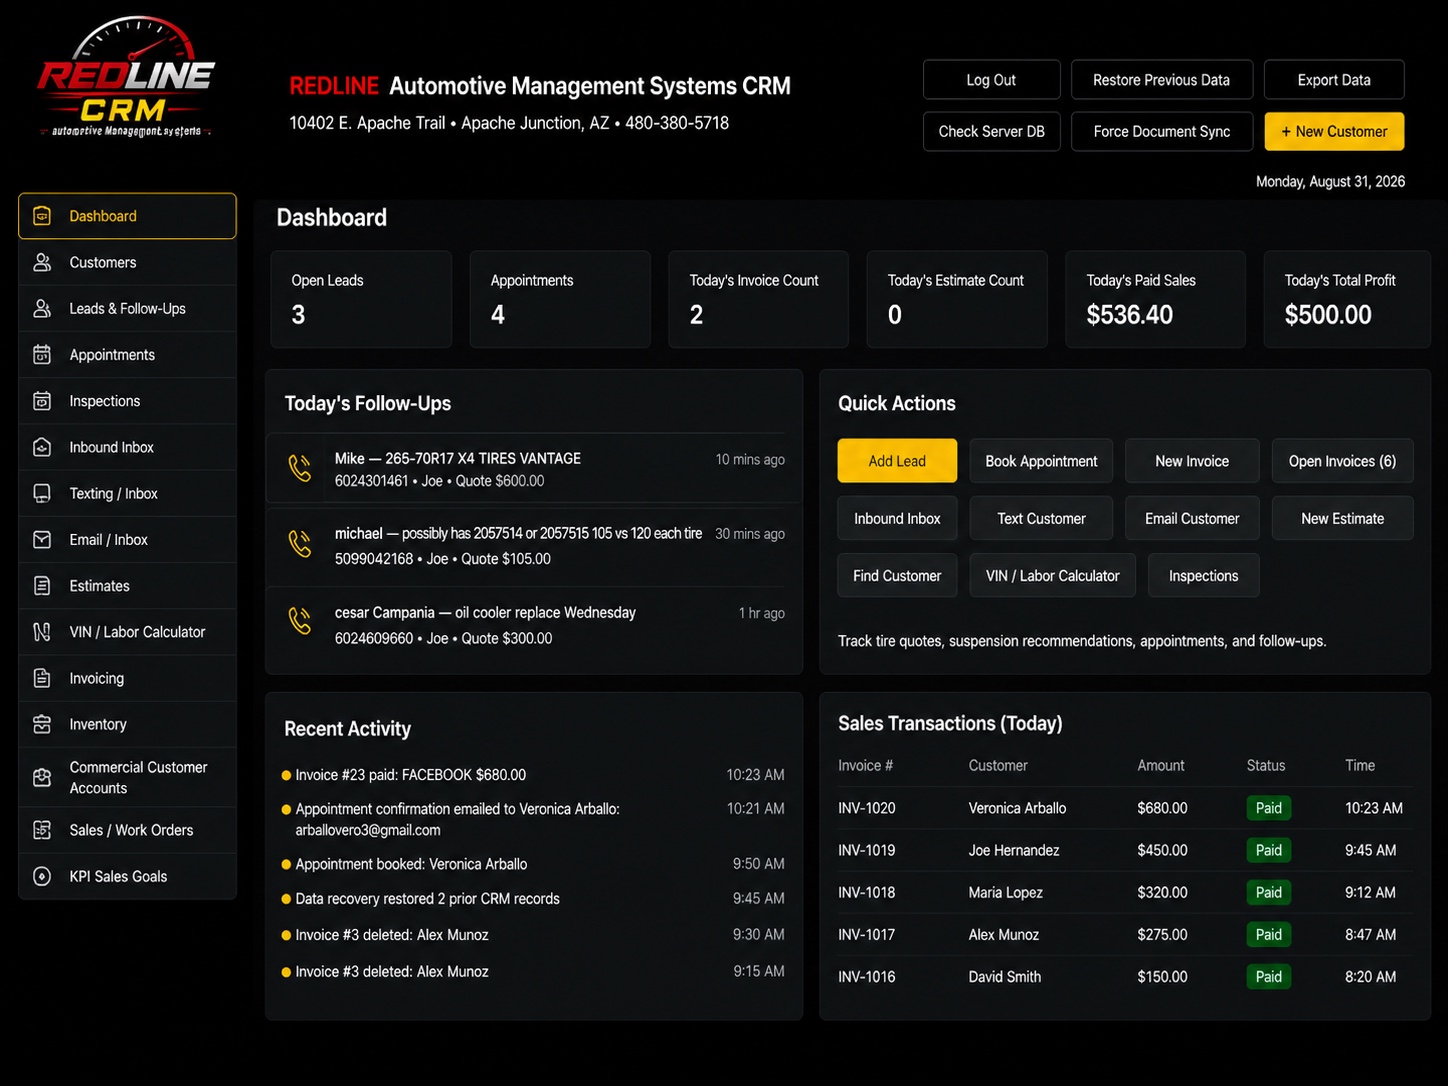Click Paid status badge for INV-1016

(1268, 977)
